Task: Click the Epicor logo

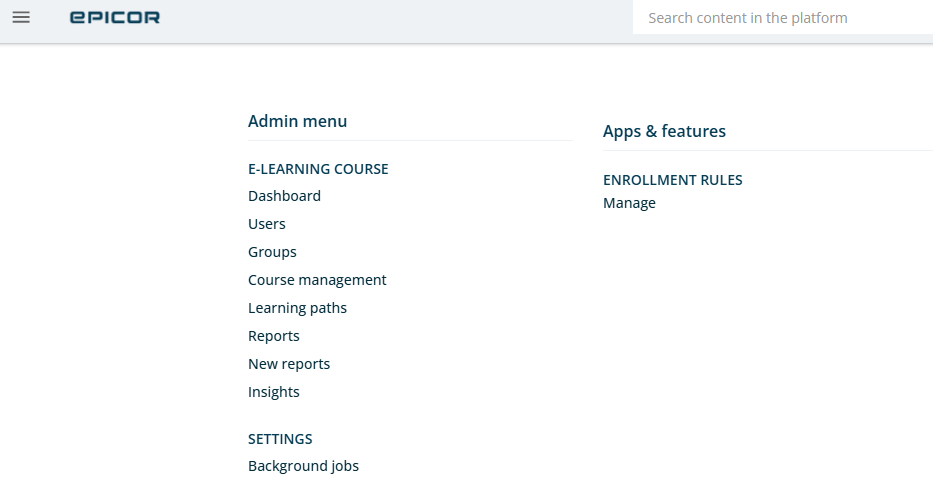Action: pos(115,18)
